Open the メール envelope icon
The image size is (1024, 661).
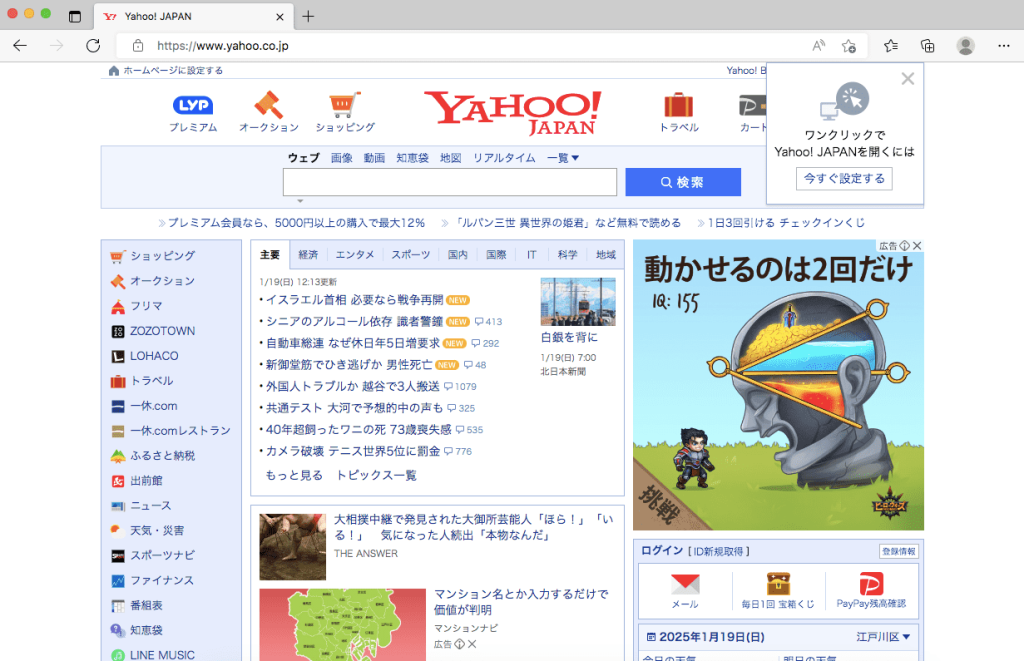tap(685, 584)
